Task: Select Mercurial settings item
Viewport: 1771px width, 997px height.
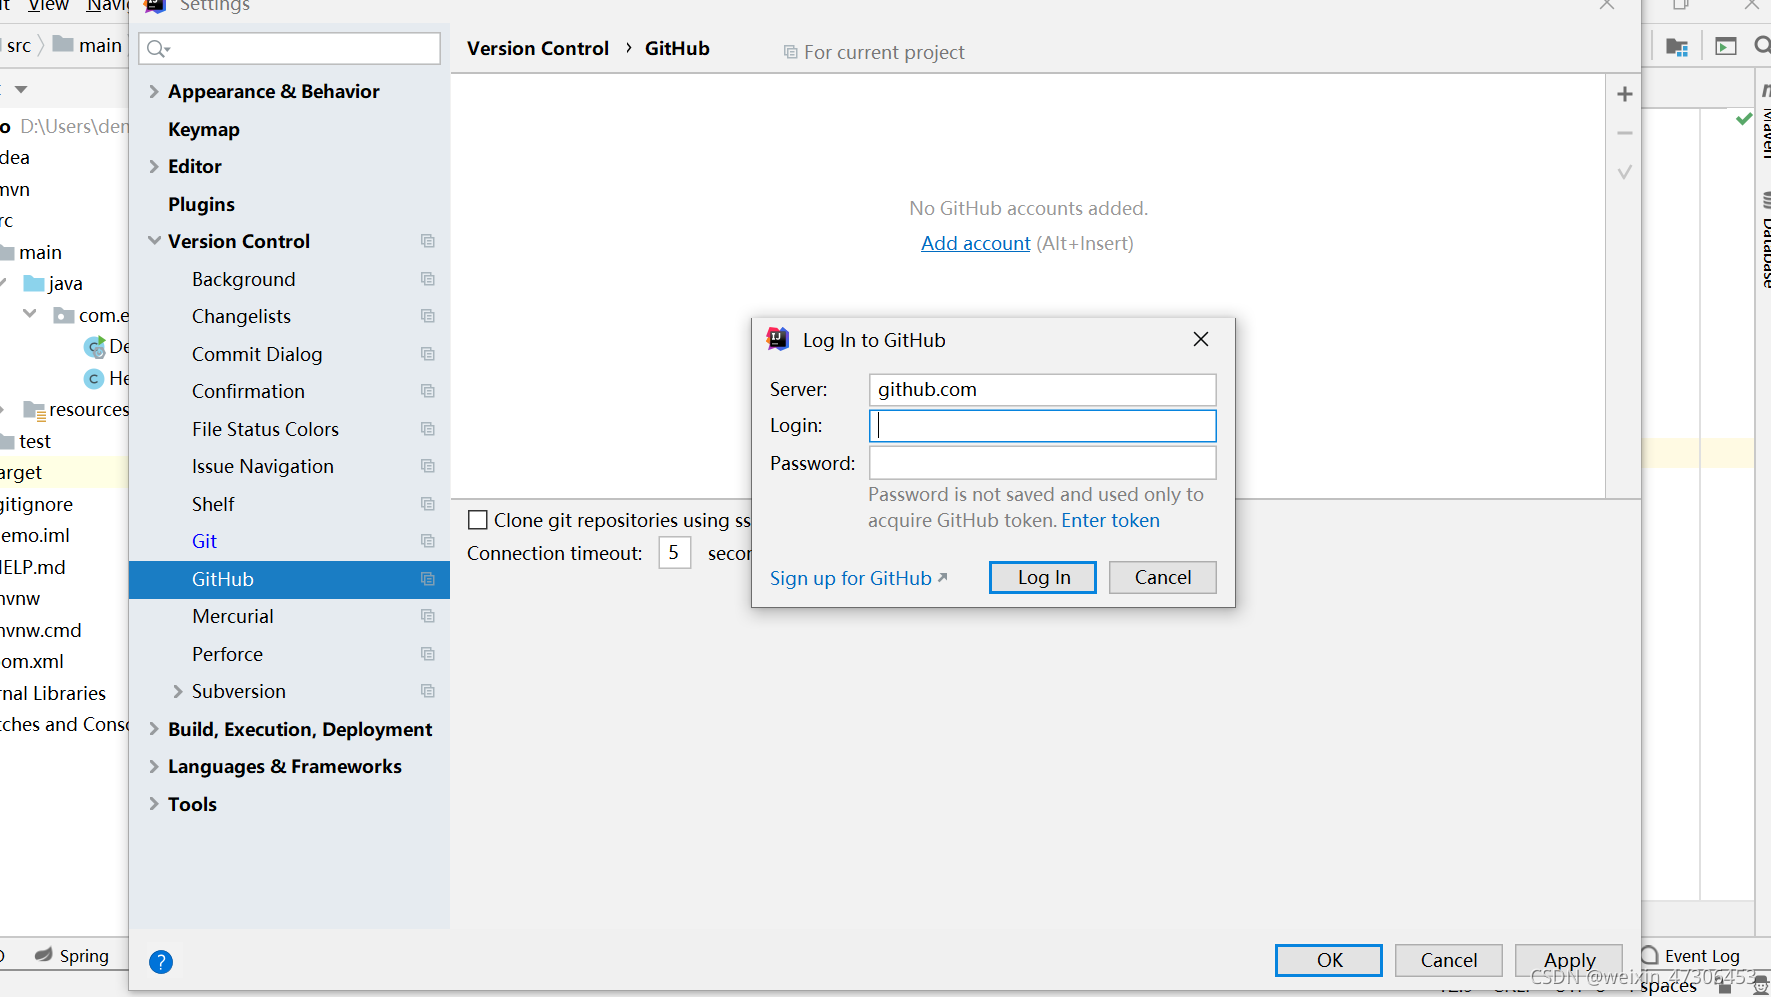Action: (x=233, y=616)
